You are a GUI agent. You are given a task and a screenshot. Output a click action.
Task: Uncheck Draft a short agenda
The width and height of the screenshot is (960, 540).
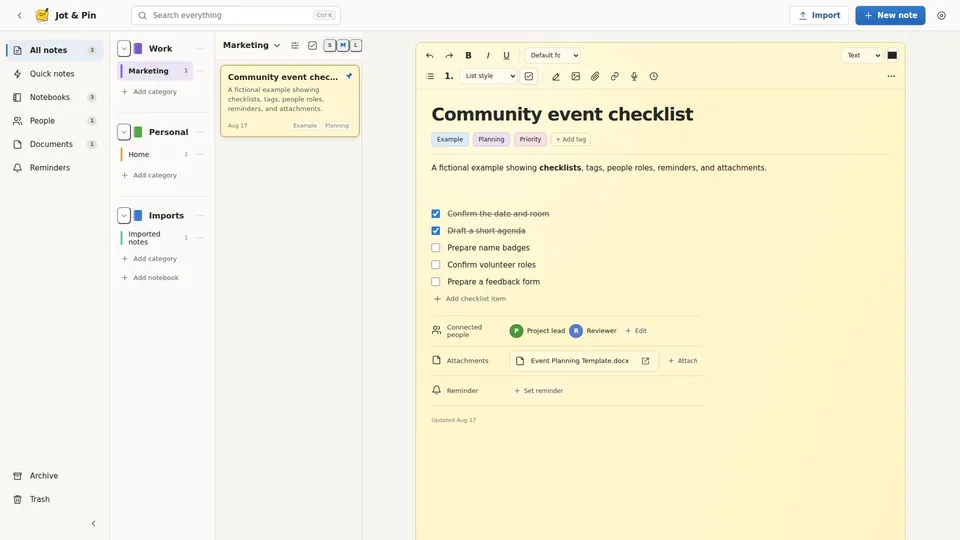[436, 231]
